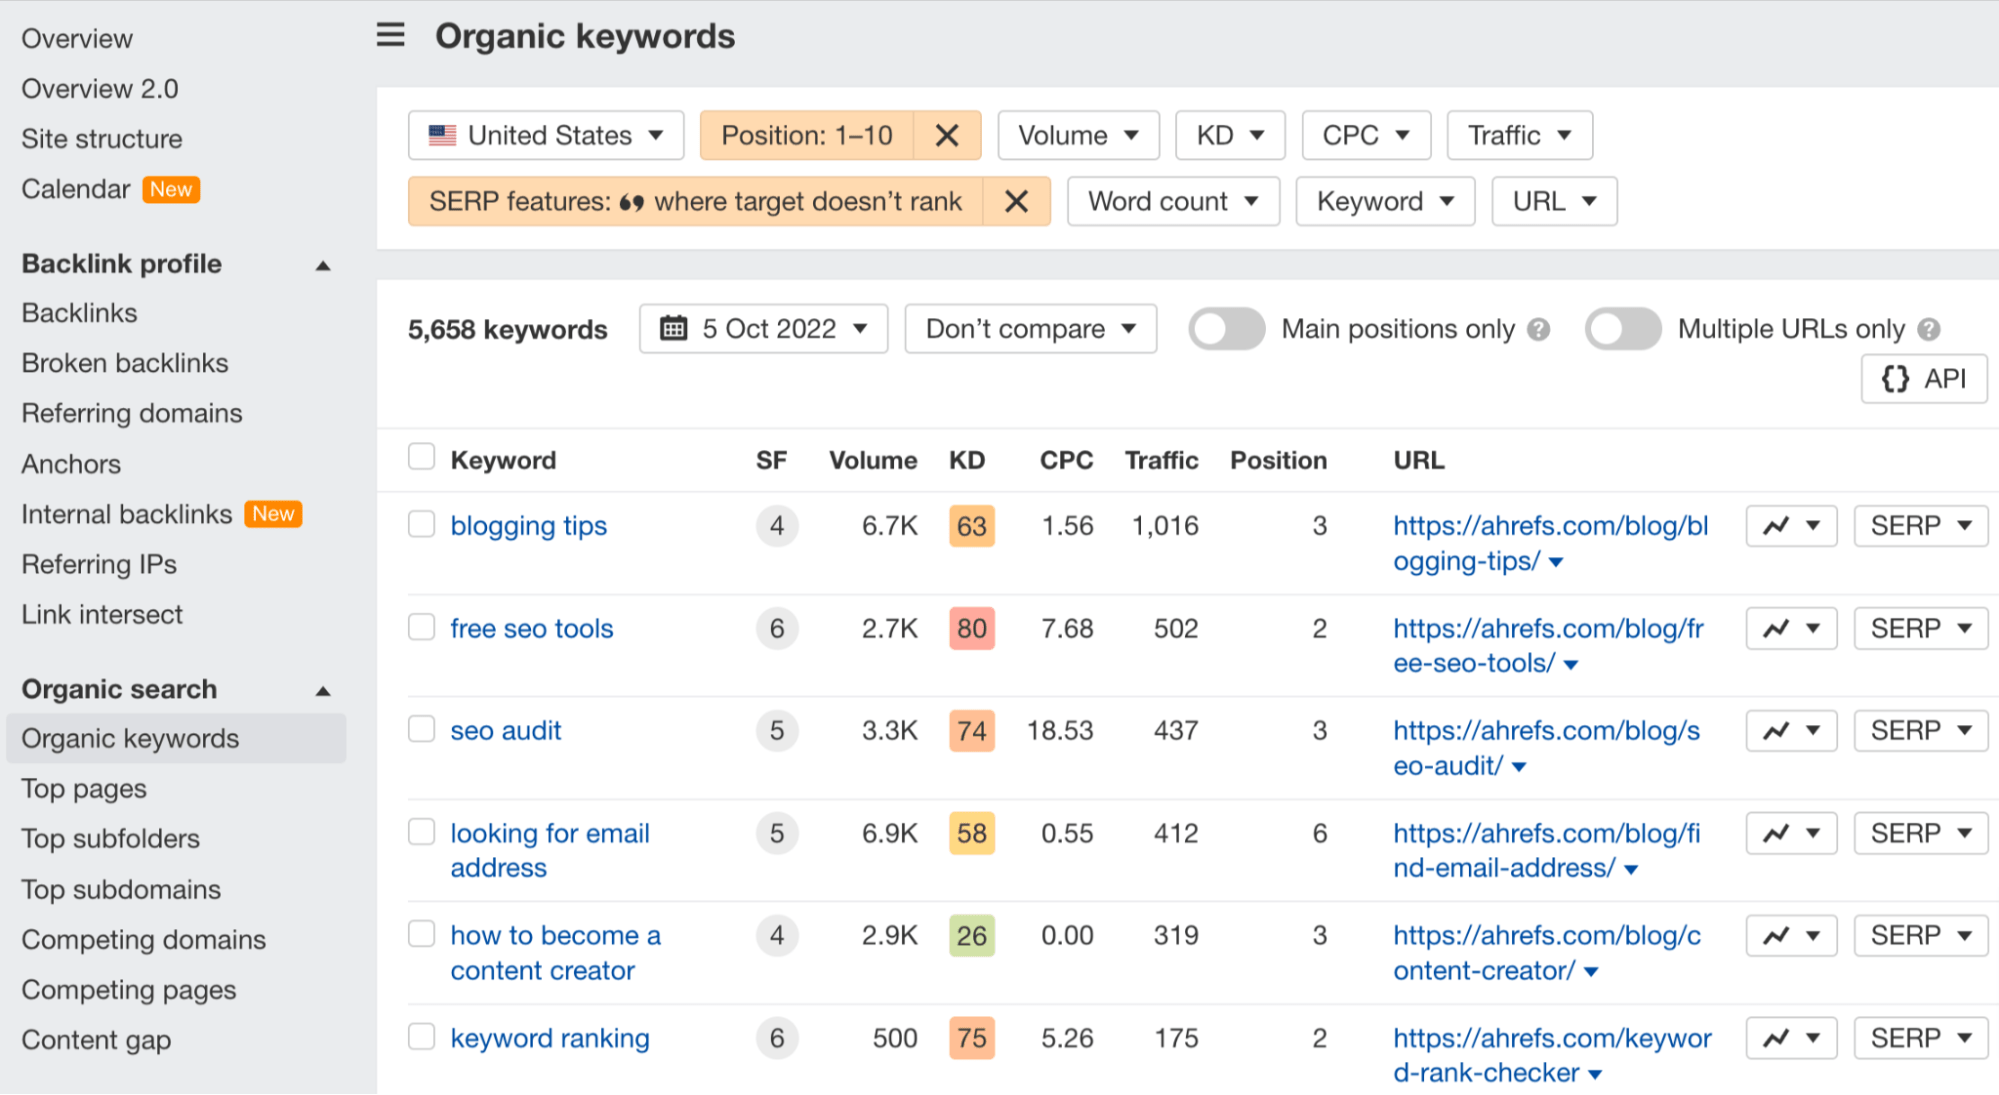Select checkbox for blogging tips keyword row

coord(421,523)
